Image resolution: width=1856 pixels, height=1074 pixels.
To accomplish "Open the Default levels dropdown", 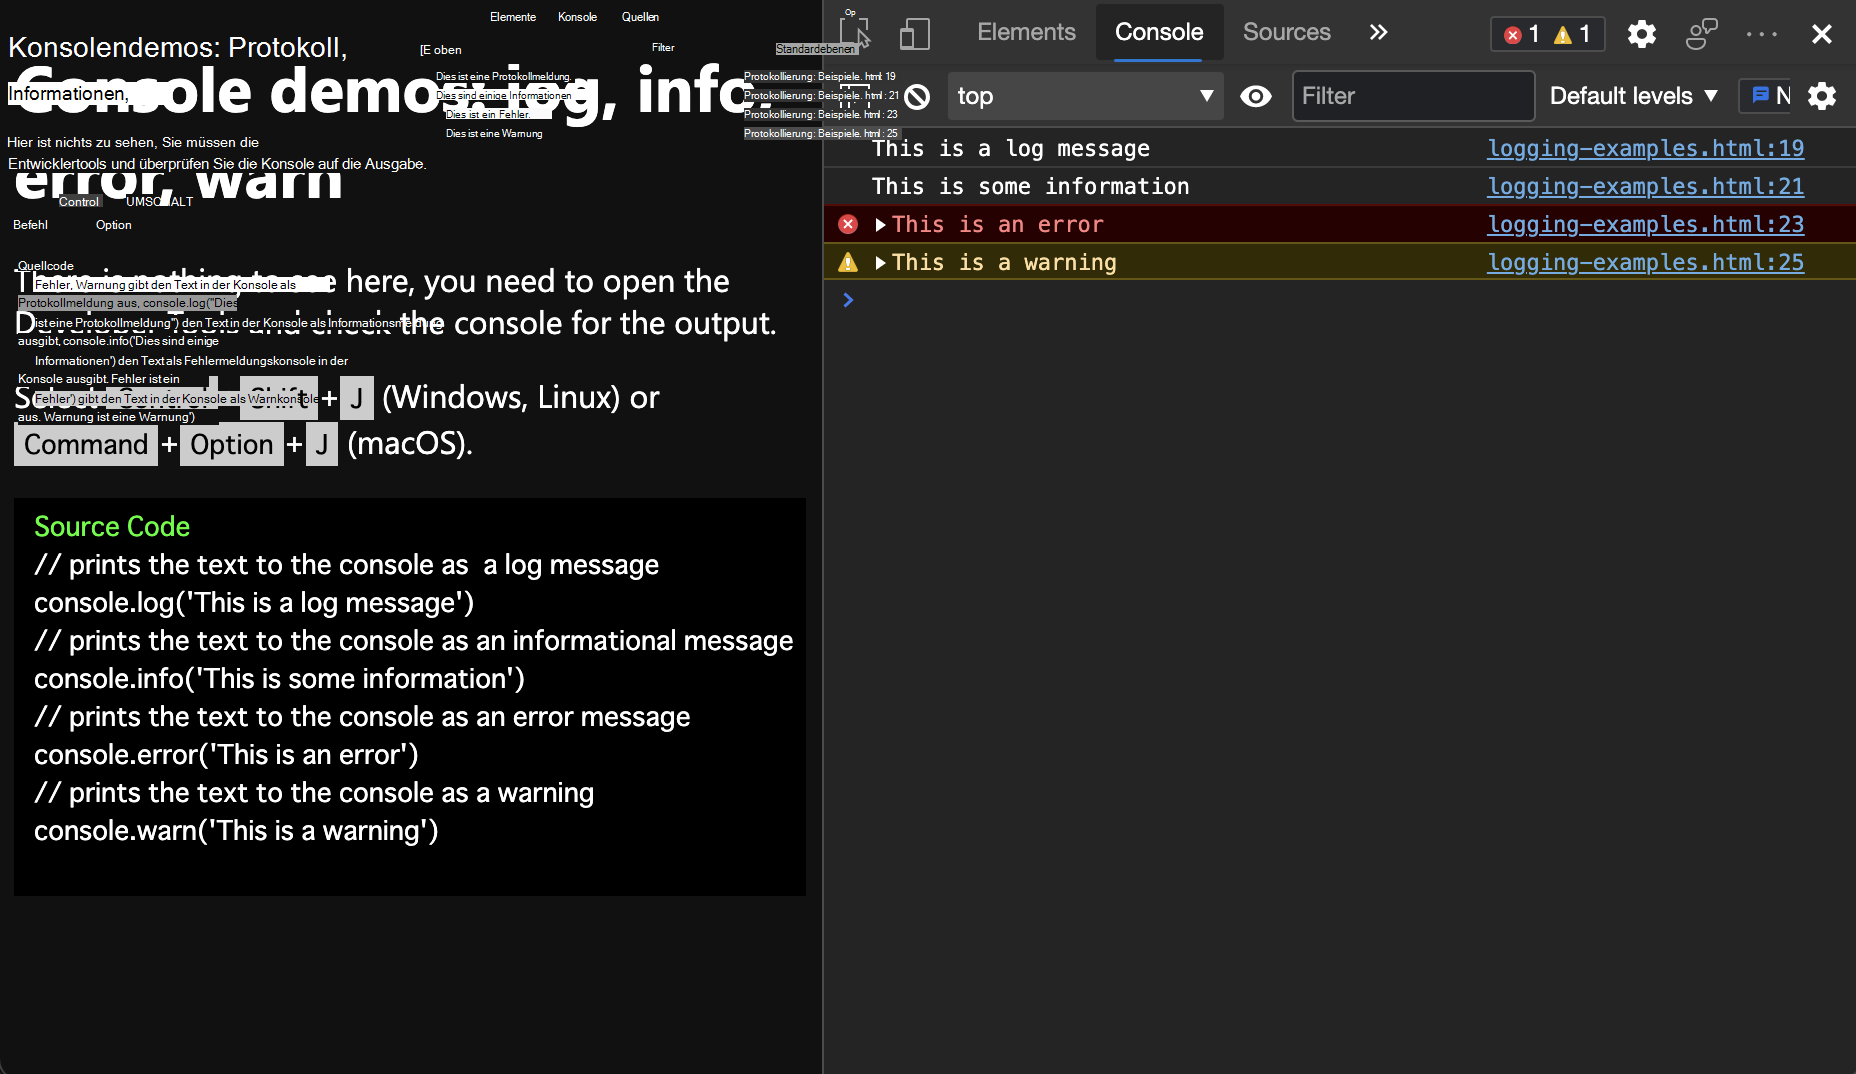I will coord(1633,96).
